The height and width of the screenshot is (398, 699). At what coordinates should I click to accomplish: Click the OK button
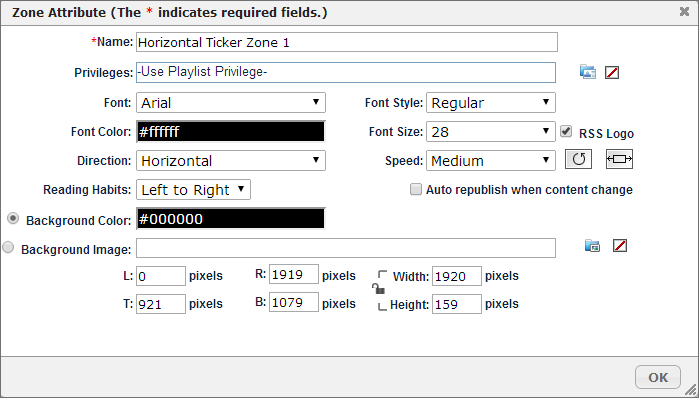pyautogui.click(x=658, y=377)
